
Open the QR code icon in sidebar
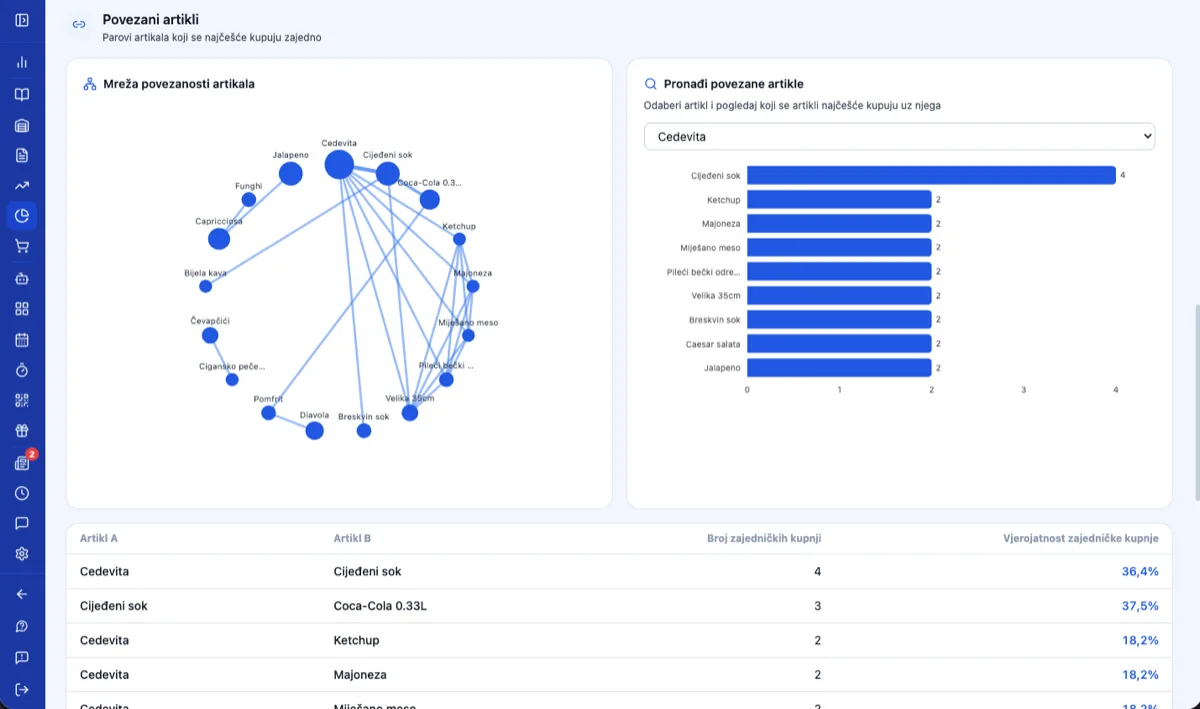[x=22, y=400]
